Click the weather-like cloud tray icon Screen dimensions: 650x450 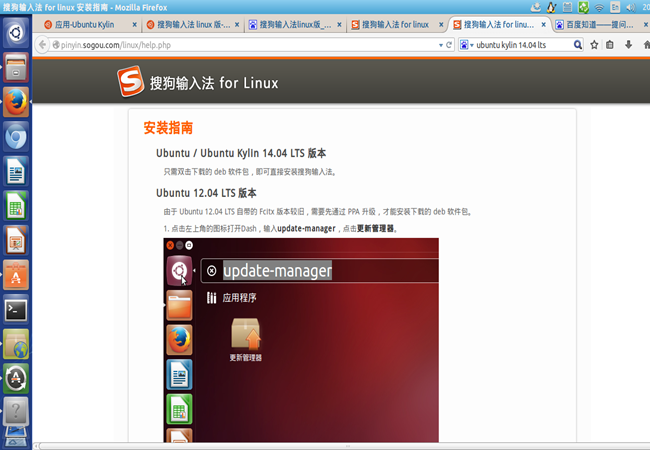coord(536,7)
